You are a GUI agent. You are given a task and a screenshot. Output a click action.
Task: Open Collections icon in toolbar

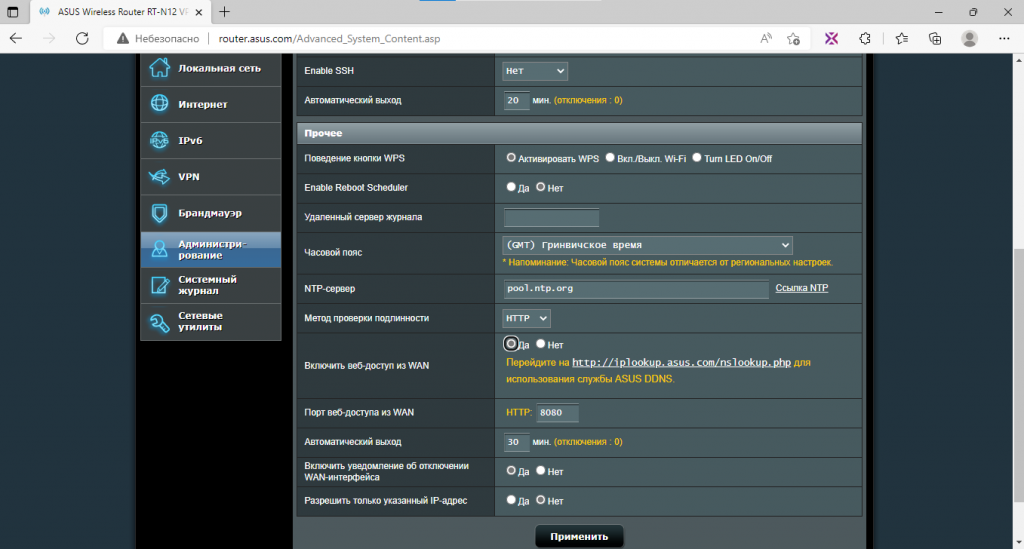coord(935,39)
